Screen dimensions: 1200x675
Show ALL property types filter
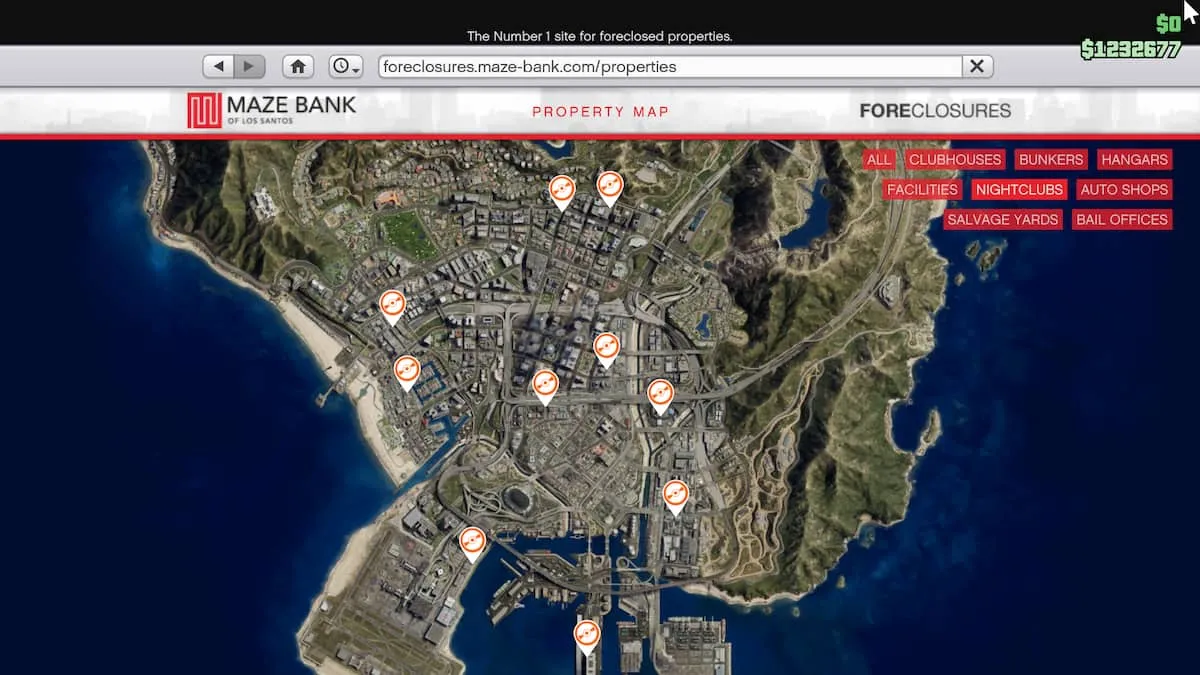click(879, 160)
